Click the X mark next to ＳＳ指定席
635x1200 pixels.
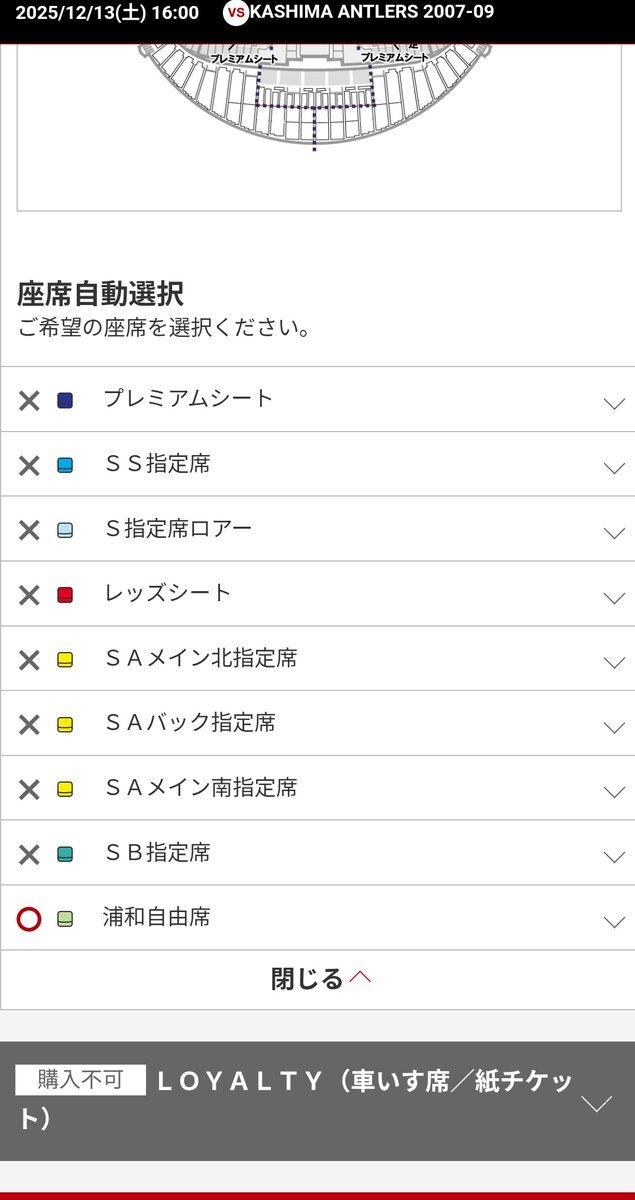tap(29, 465)
